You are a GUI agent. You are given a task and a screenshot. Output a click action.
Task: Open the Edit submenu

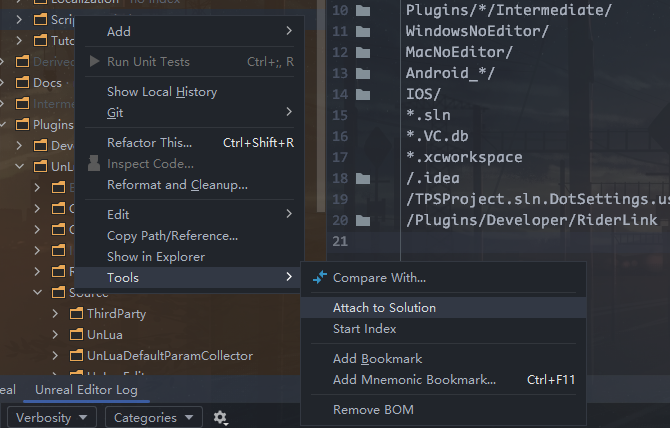pyautogui.click(x=189, y=214)
